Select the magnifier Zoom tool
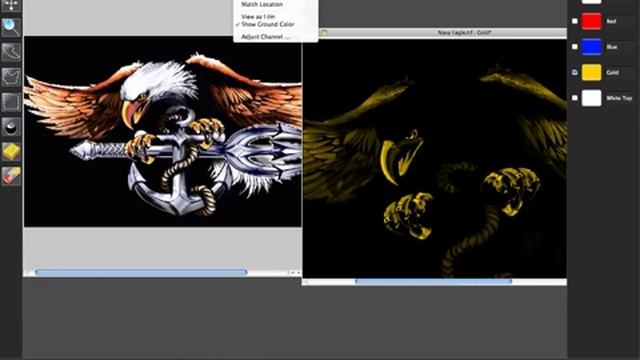This screenshot has width=640, height=360. click(x=11, y=28)
